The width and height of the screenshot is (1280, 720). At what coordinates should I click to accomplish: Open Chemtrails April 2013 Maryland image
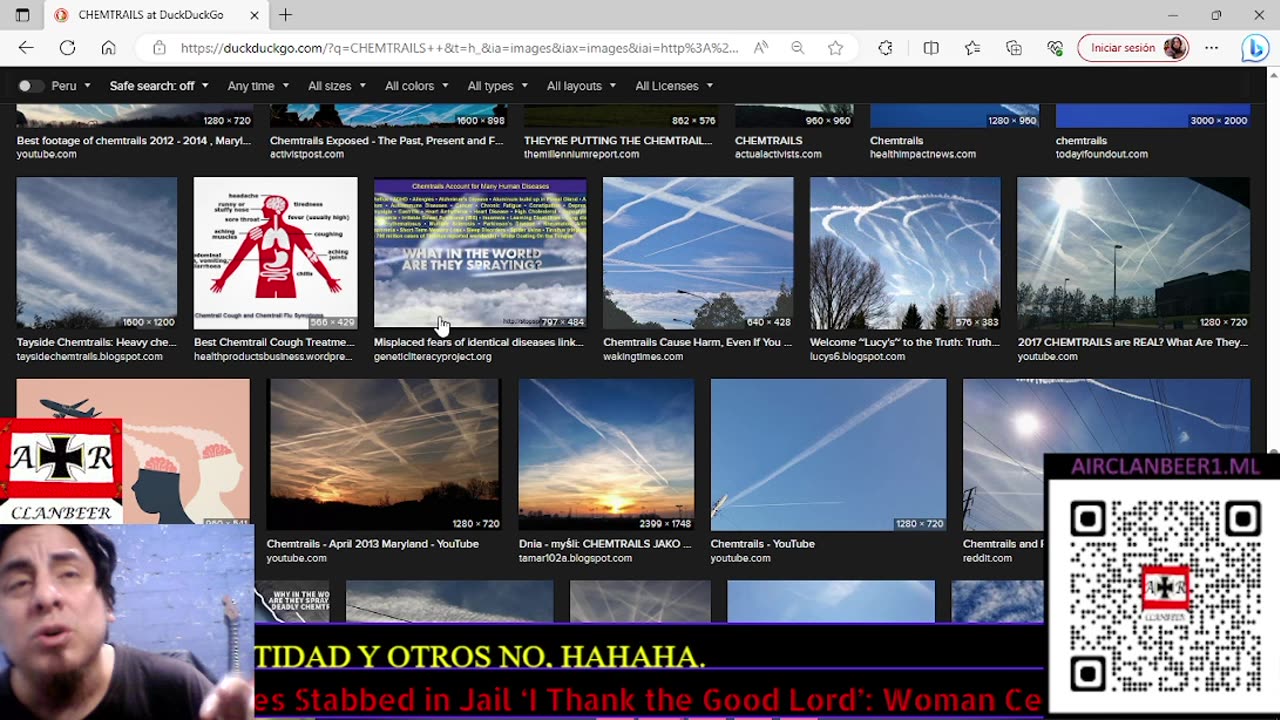point(385,454)
